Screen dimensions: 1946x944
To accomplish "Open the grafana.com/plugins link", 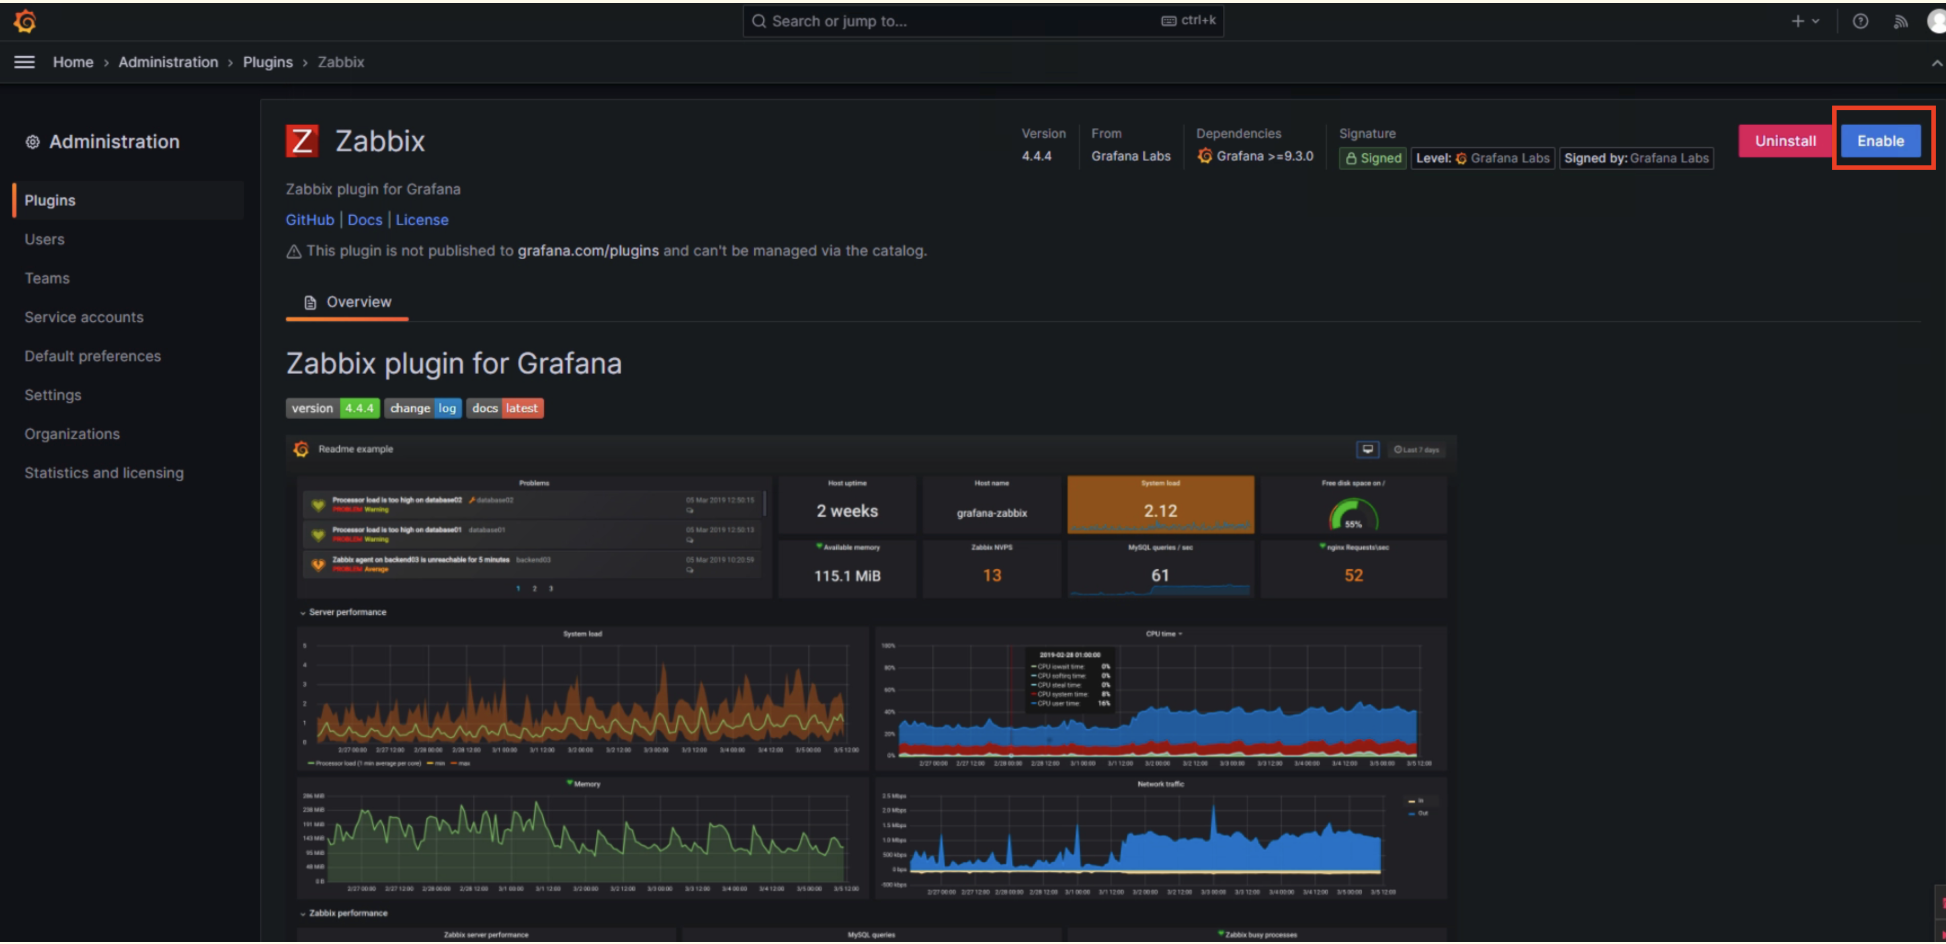I will pyautogui.click(x=588, y=251).
